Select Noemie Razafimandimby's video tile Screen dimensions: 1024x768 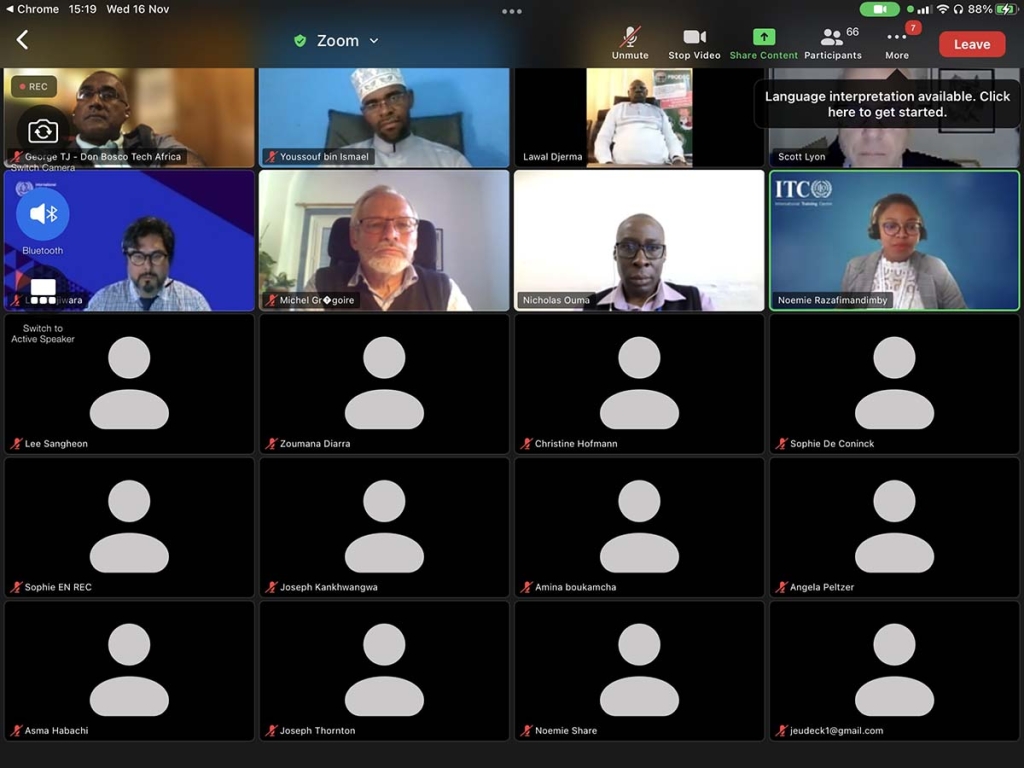(x=894, y=240)
